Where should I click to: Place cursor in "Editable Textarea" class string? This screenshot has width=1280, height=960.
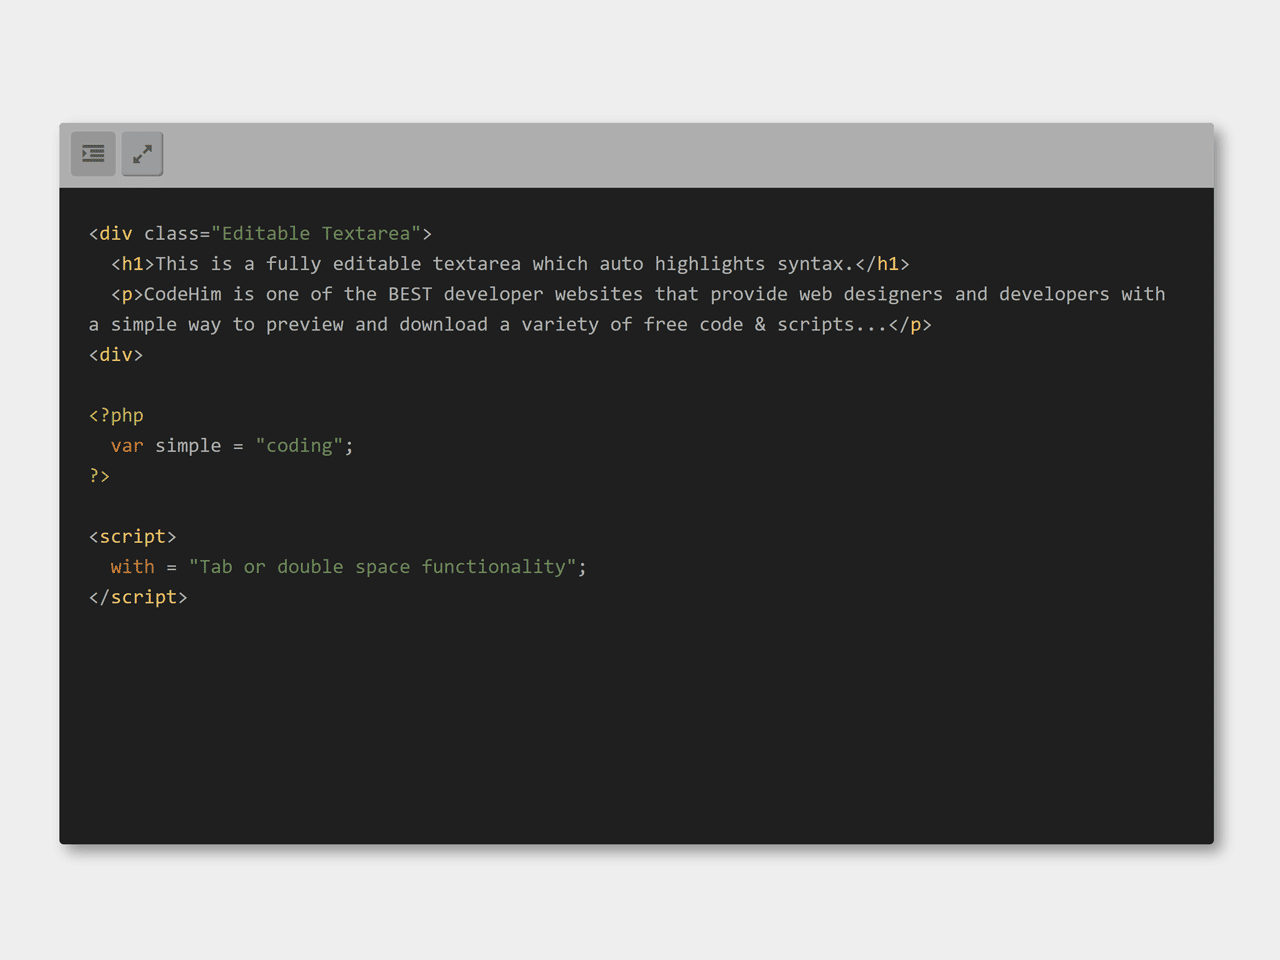tap(316, 233)
